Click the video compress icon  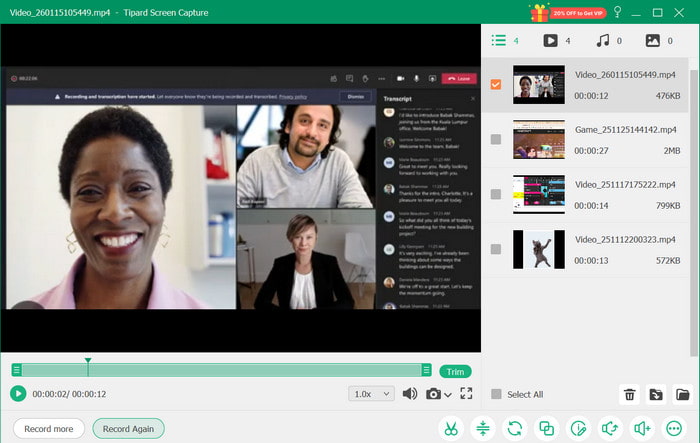[x=482, y=428]
